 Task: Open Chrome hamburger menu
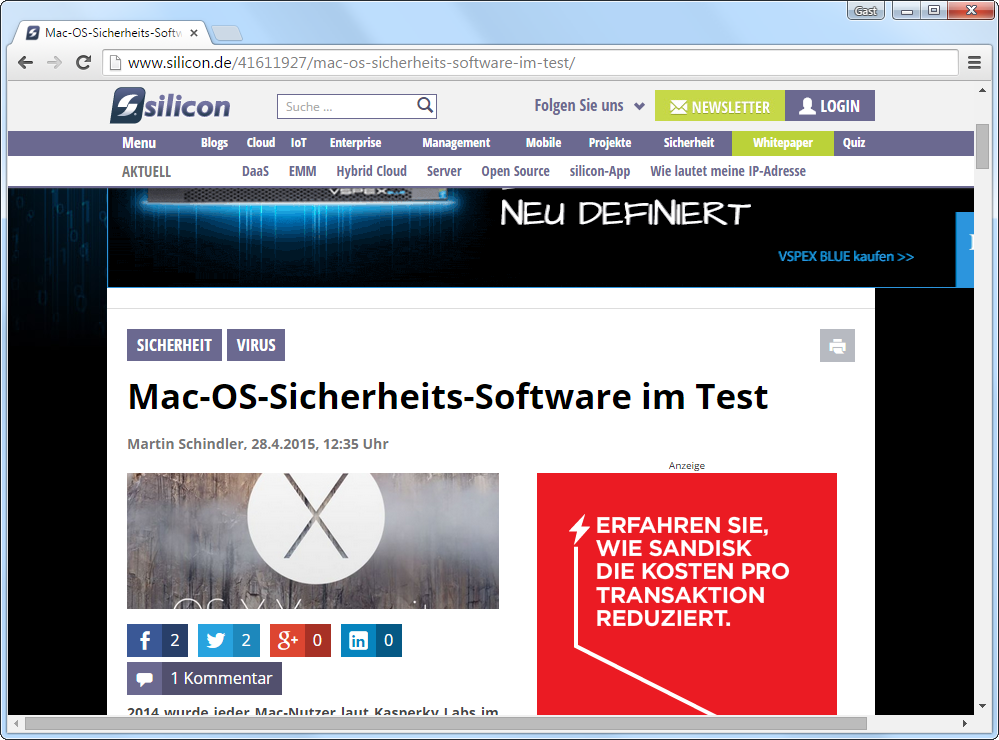(x=974, y=63)
